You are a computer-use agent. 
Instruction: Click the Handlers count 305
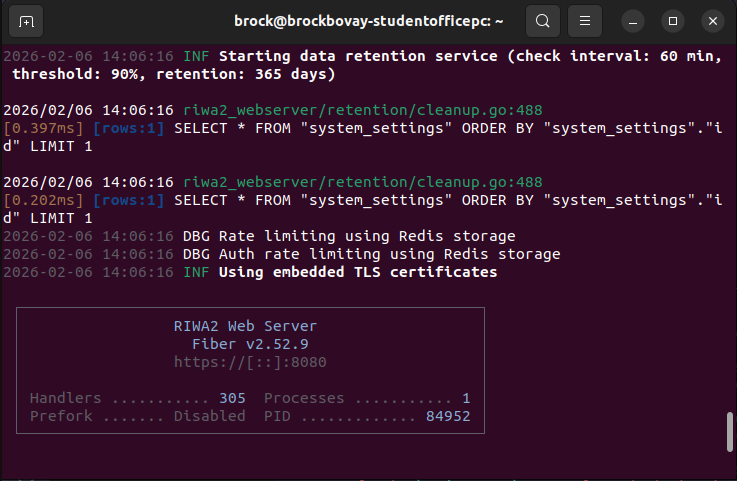(x=232, y=398)
